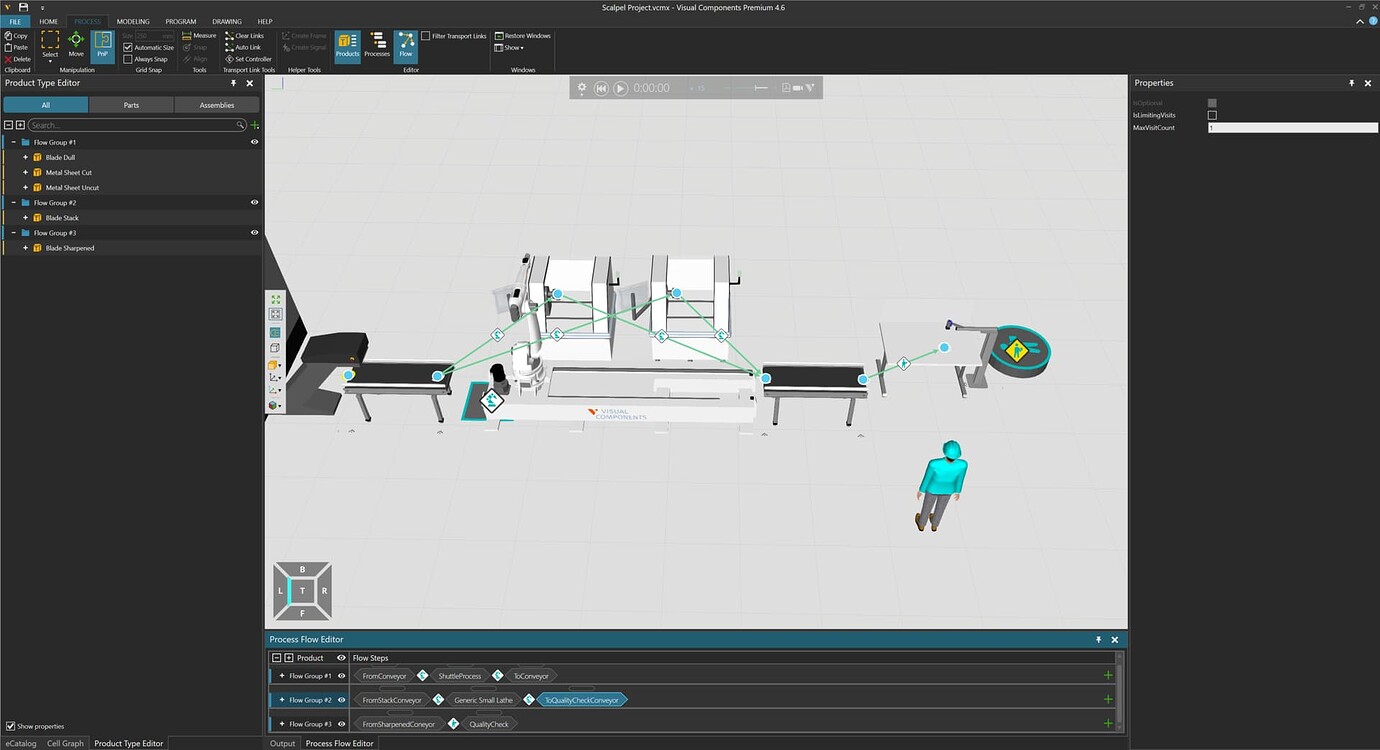The height and width of the screenshot is (750, 1380).
Task: Expand the Blade Stack tree item
Action: [25, 217]
